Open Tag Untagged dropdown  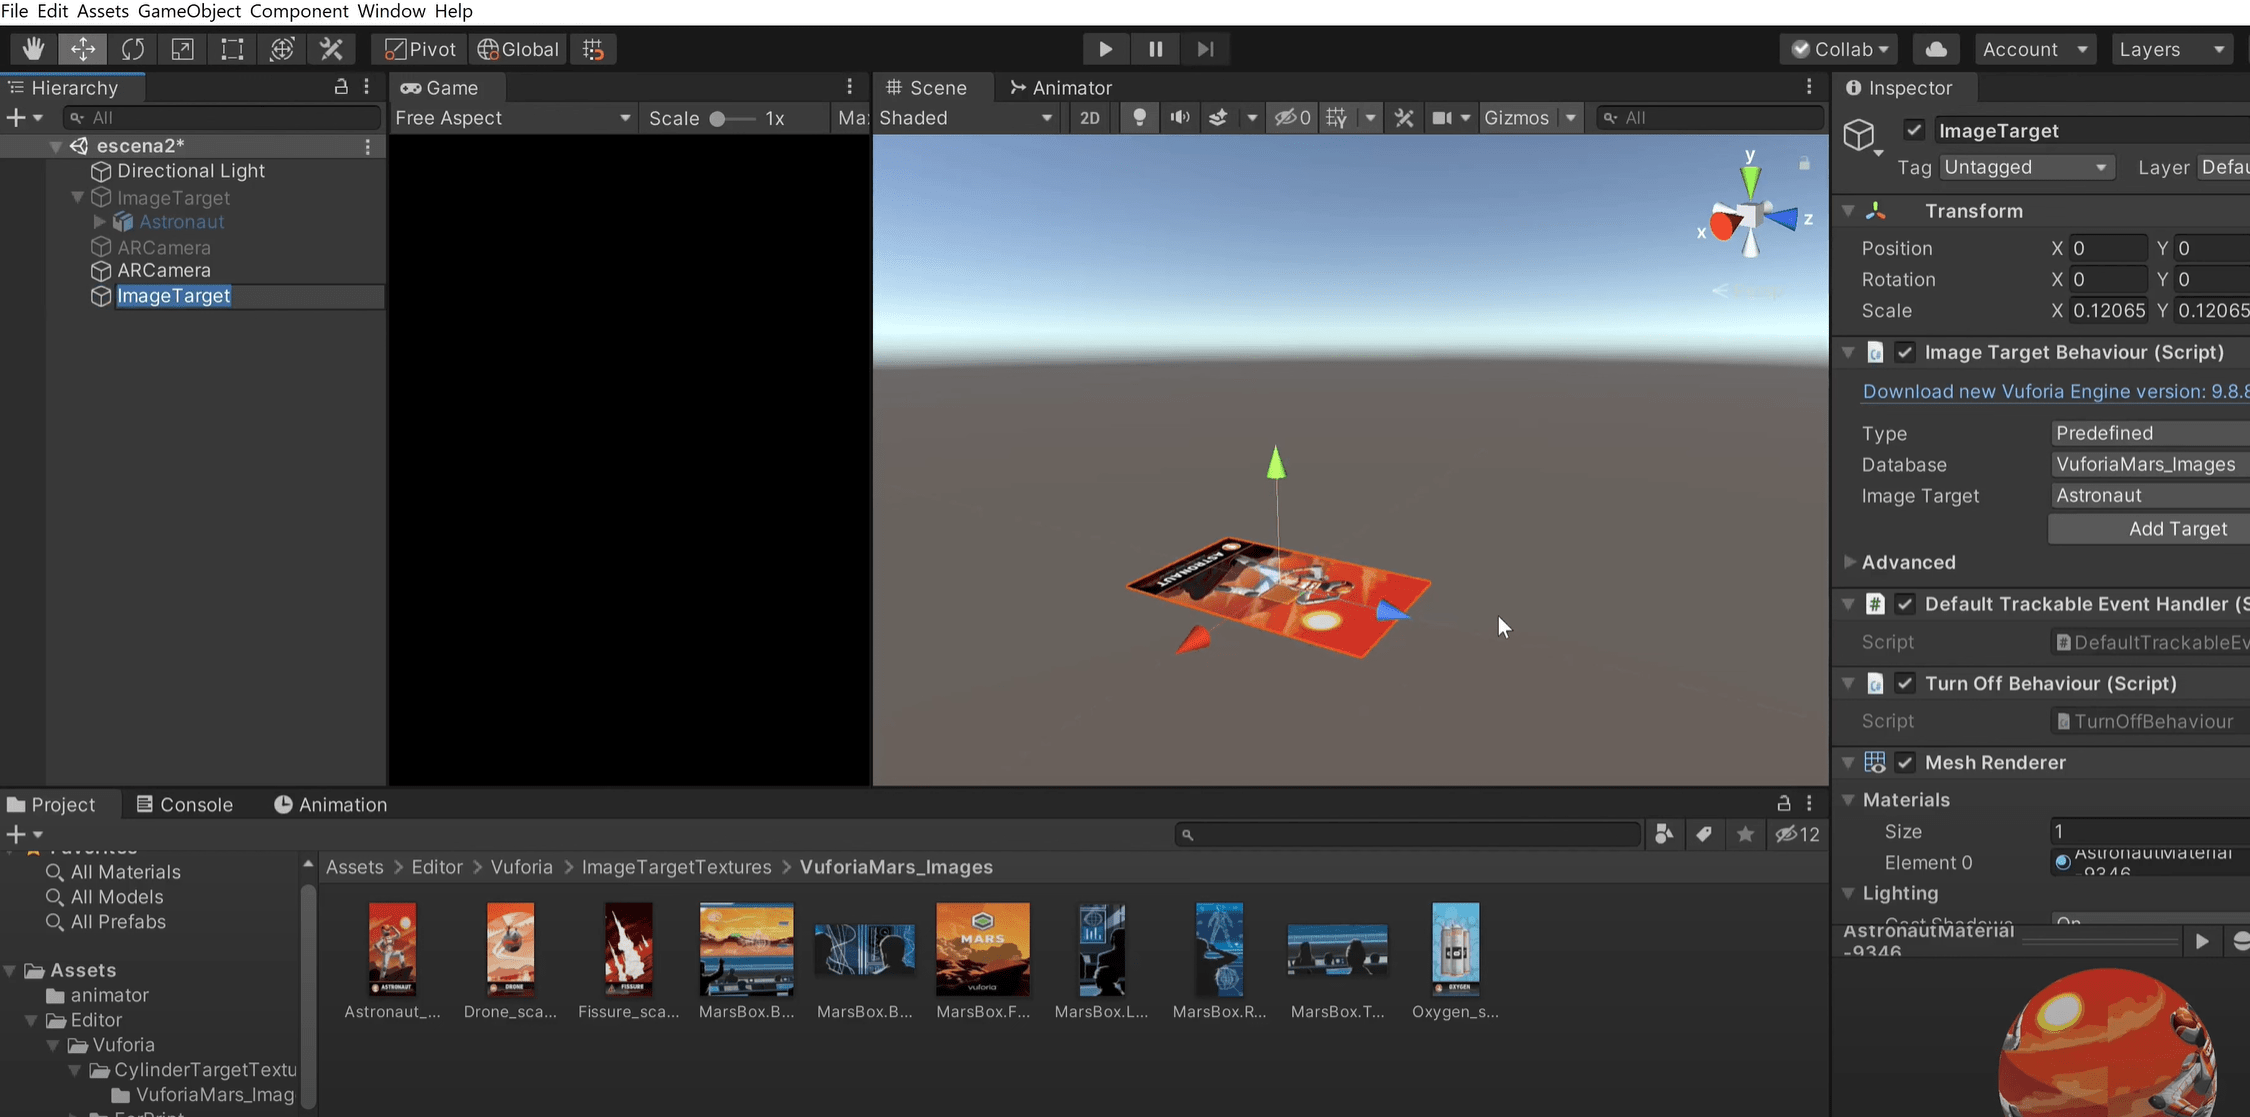pyautogui.click(x=2025, y=167)
